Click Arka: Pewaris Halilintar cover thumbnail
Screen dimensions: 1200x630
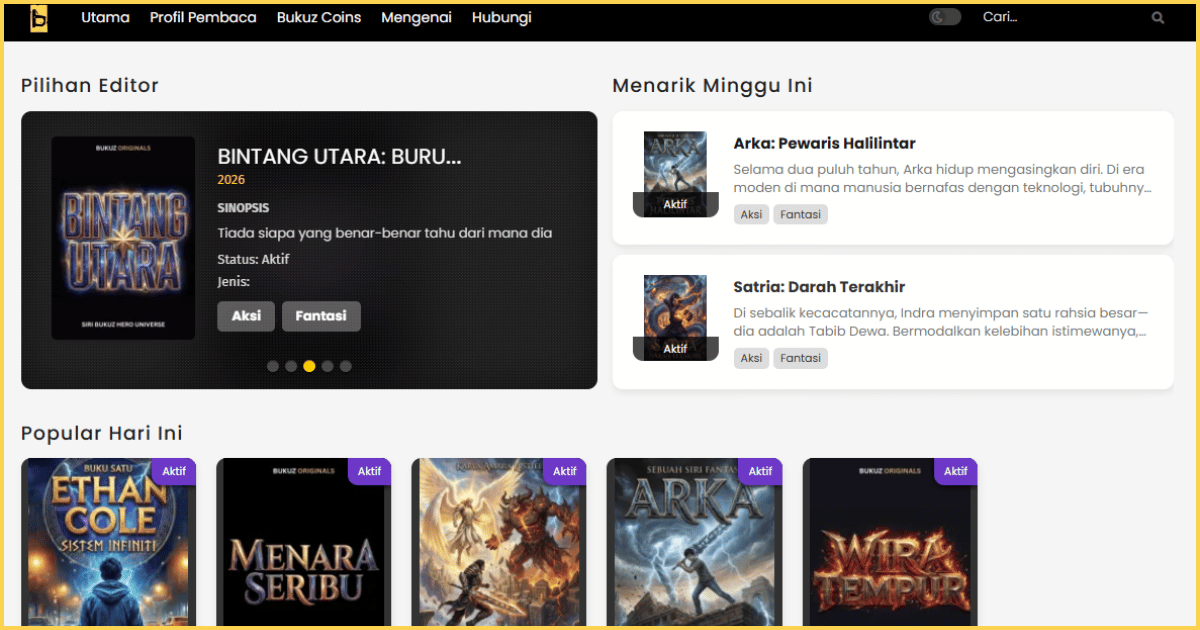pos(675,174)
